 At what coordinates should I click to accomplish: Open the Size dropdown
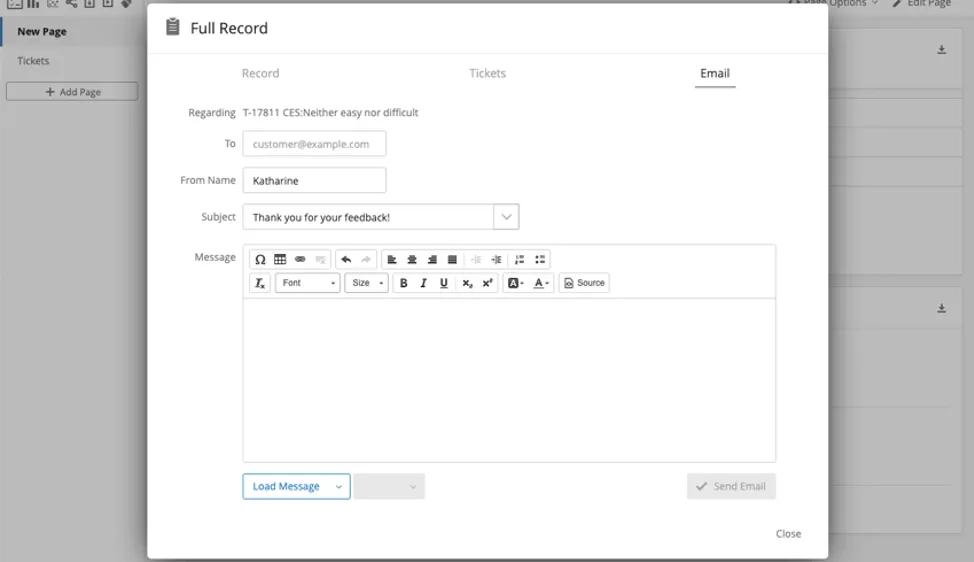coord(366,283)
